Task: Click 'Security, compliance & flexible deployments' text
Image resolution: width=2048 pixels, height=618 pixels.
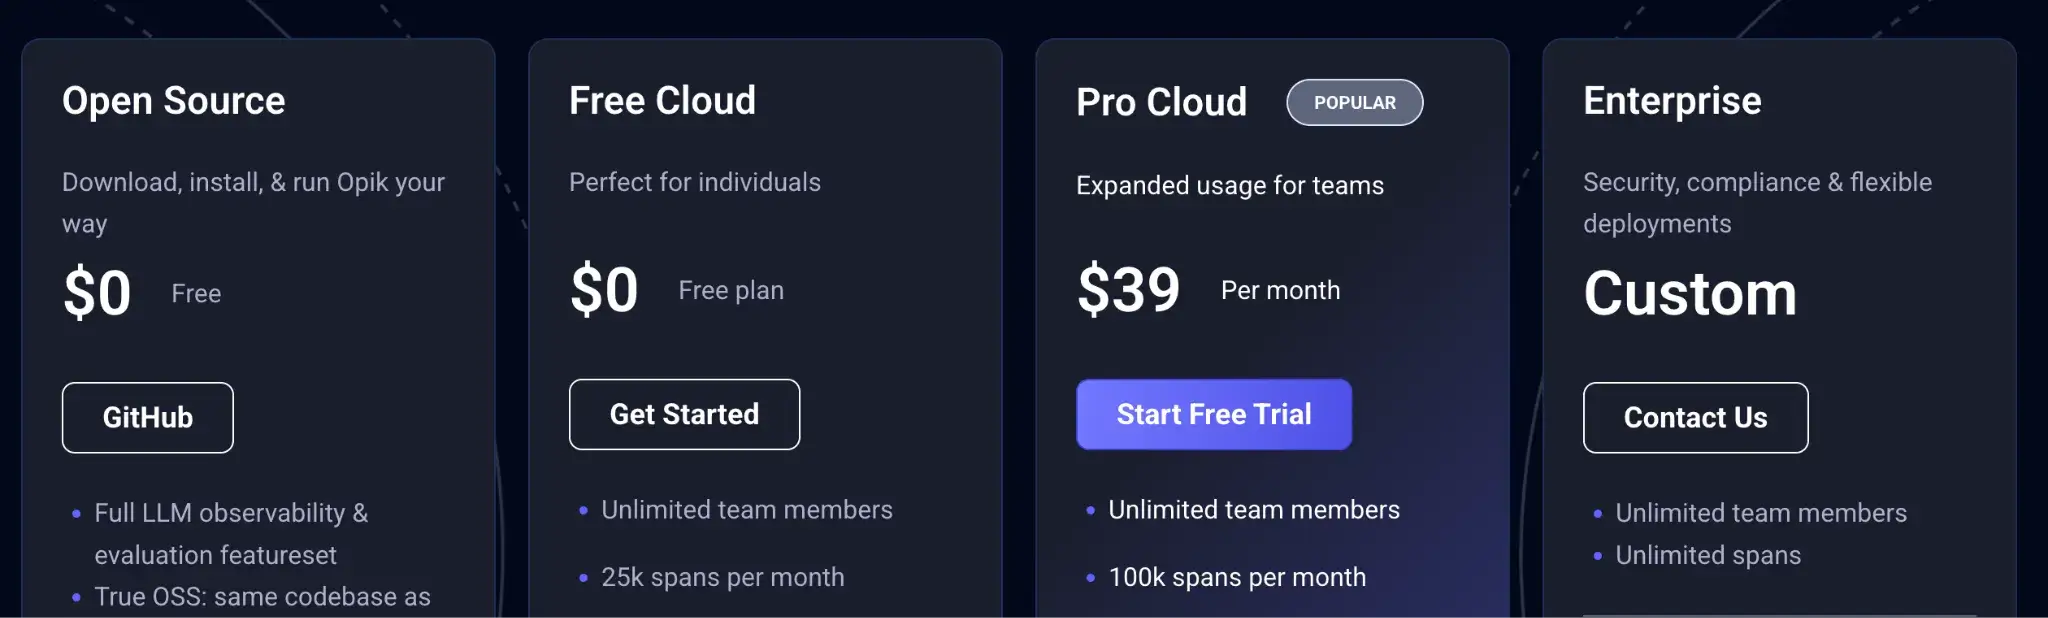Action: tap(1757, 202)
